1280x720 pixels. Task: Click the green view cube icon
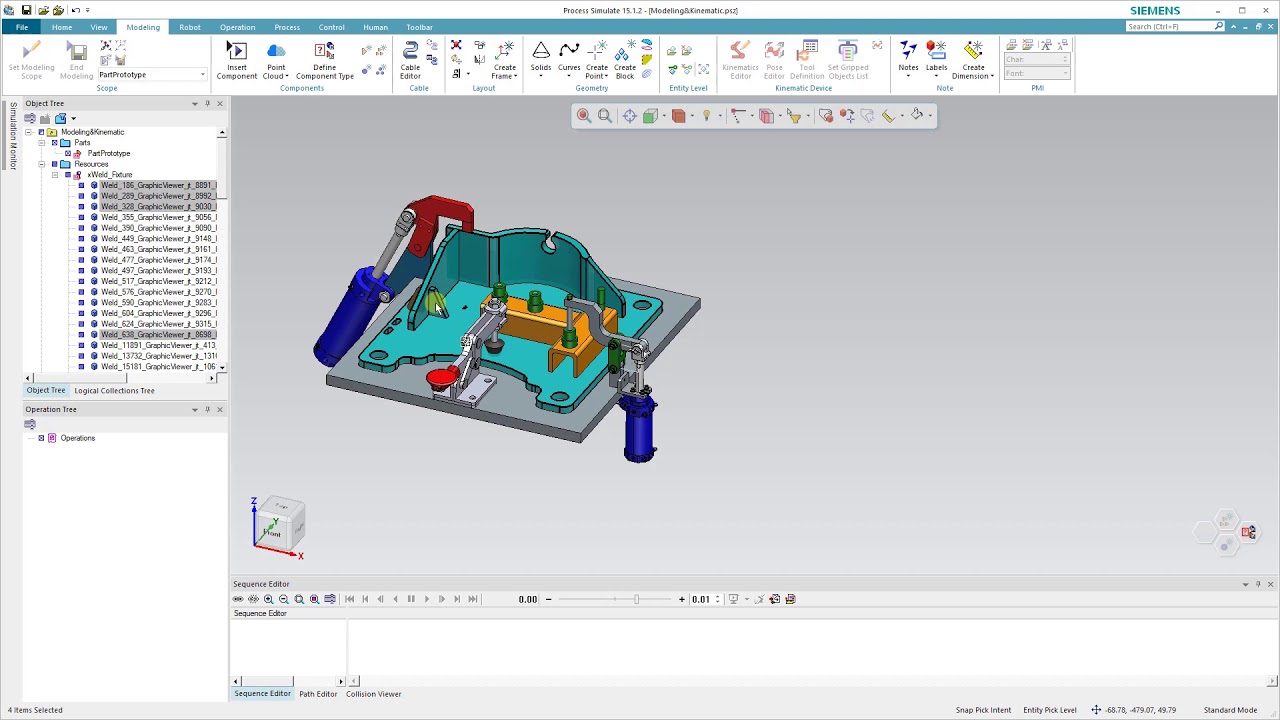coord(650,116)
